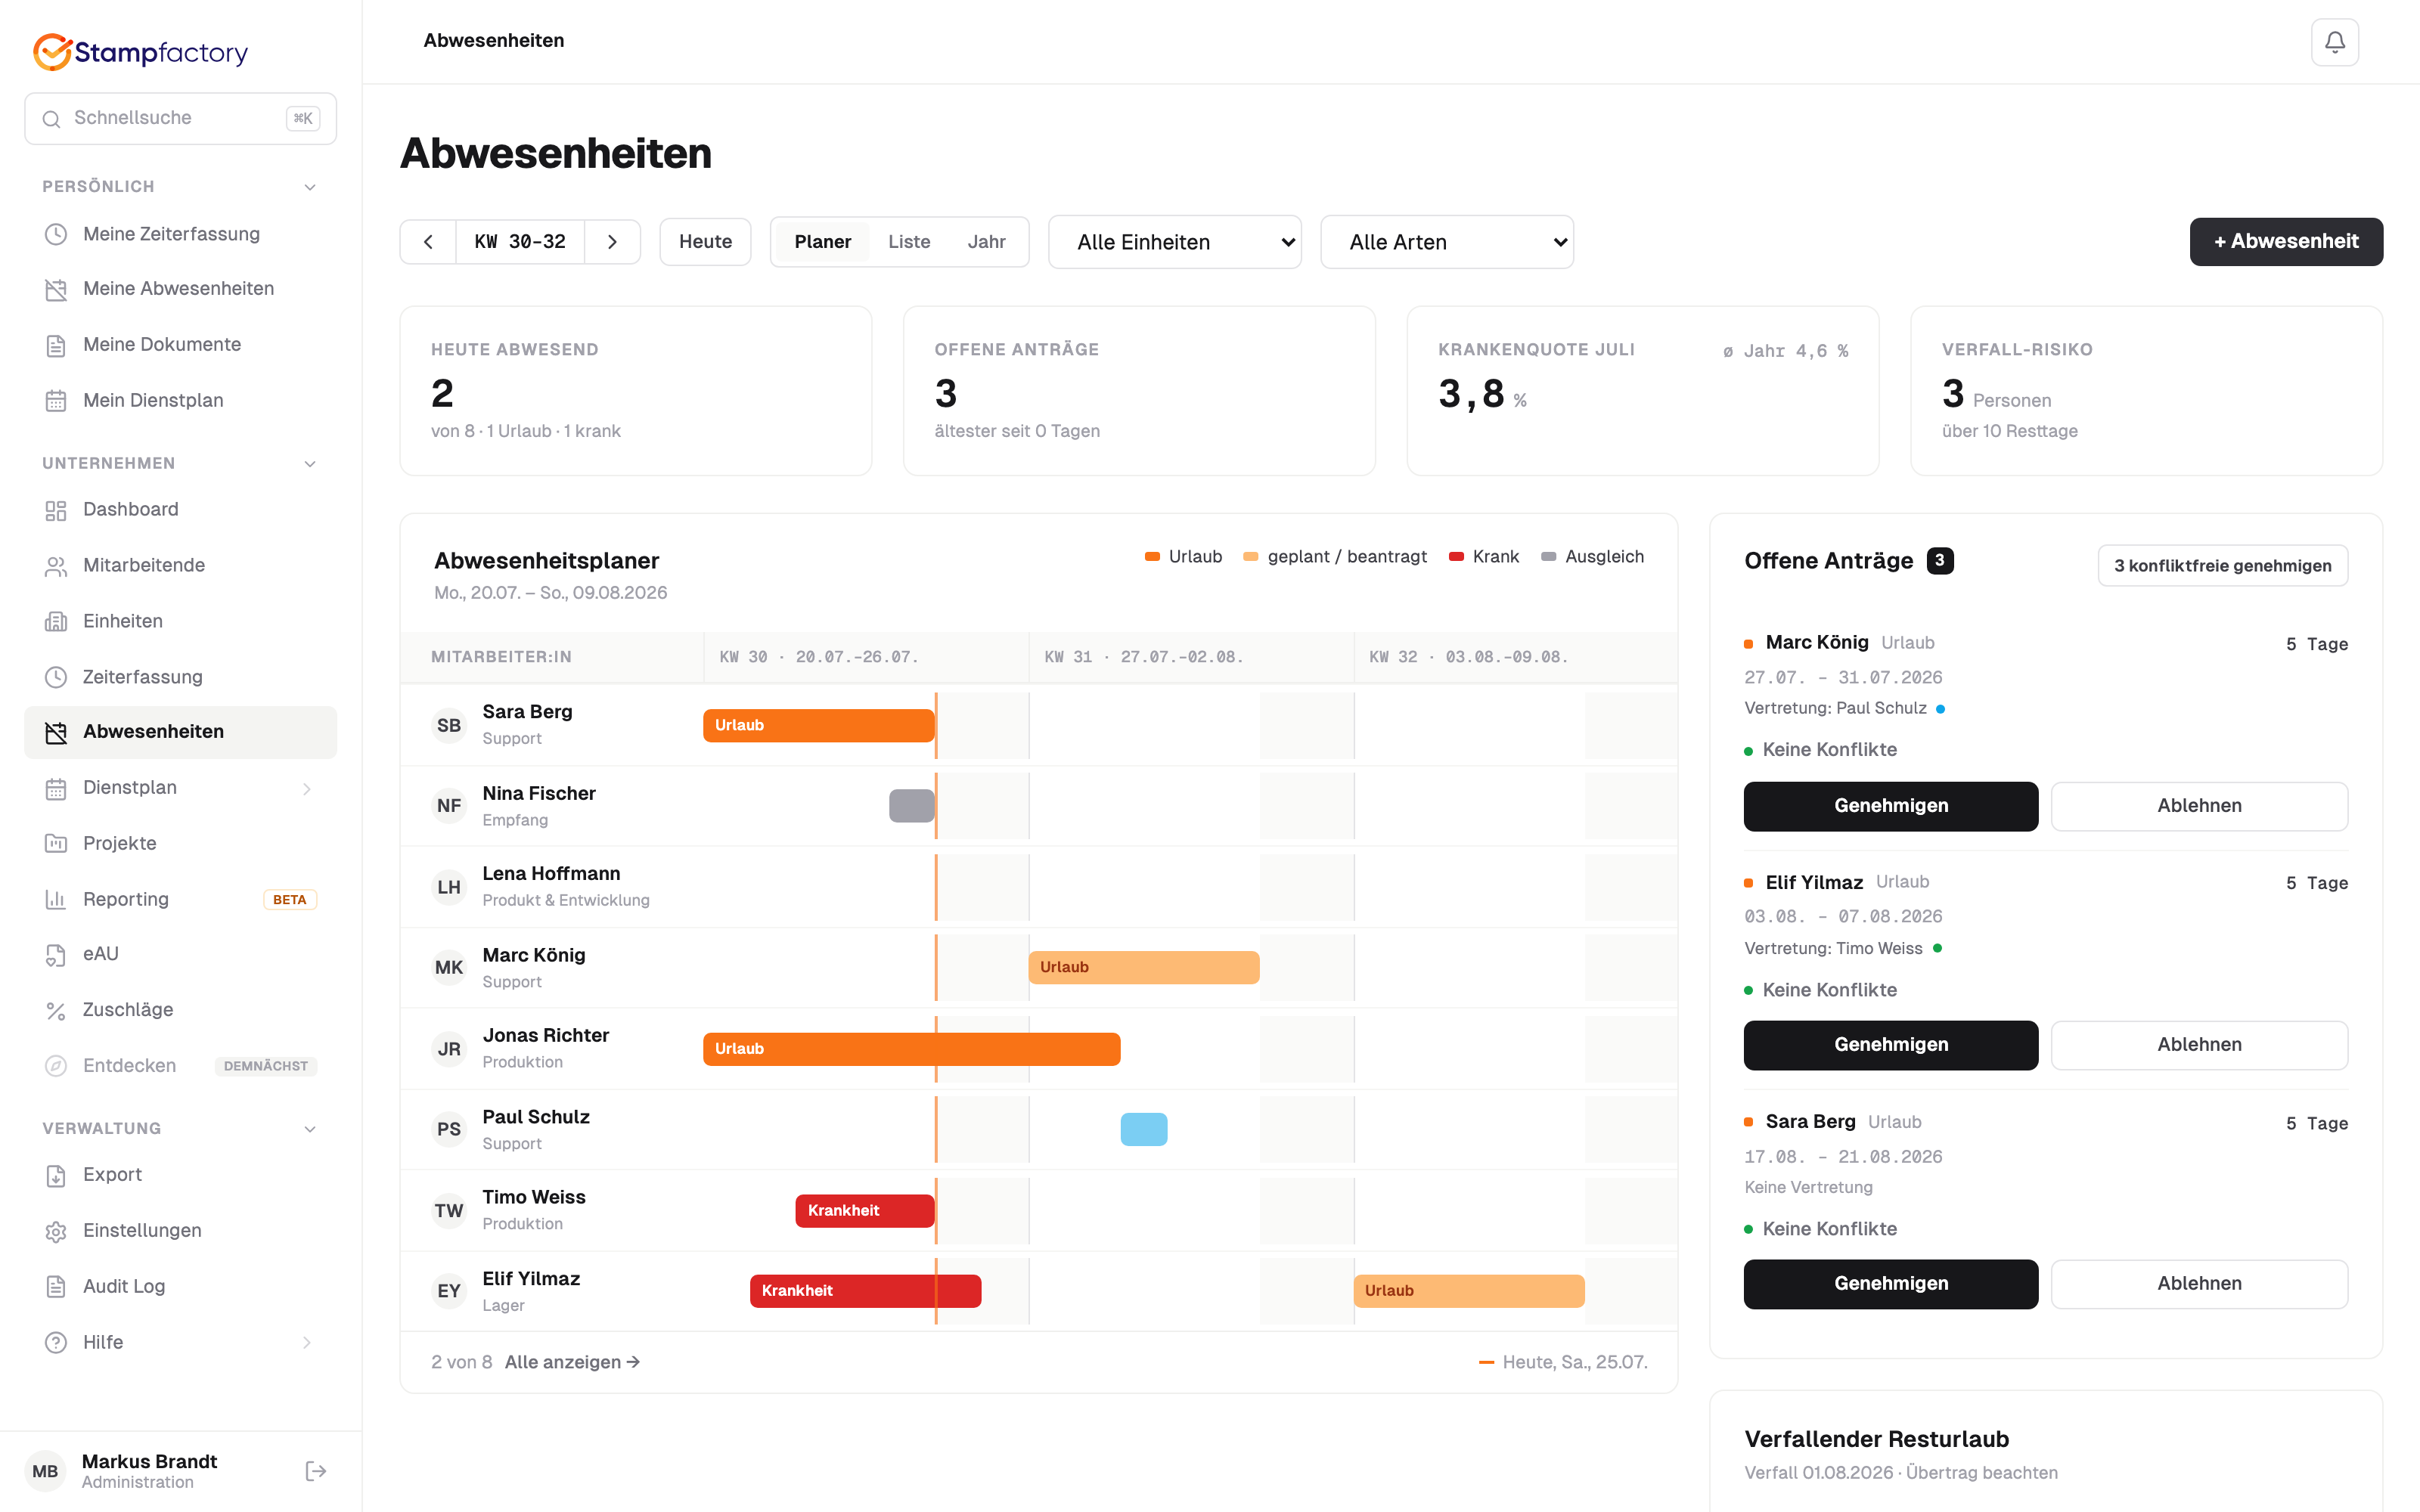Switch to Jahr view
The height and width of the screenshot is (1512, 2420).
tap(986, 242)
